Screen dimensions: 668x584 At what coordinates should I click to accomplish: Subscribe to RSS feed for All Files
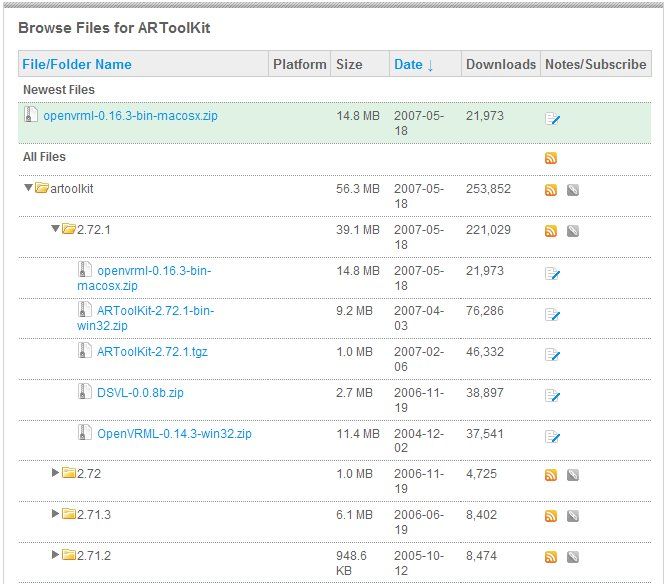tap(551, 158)
